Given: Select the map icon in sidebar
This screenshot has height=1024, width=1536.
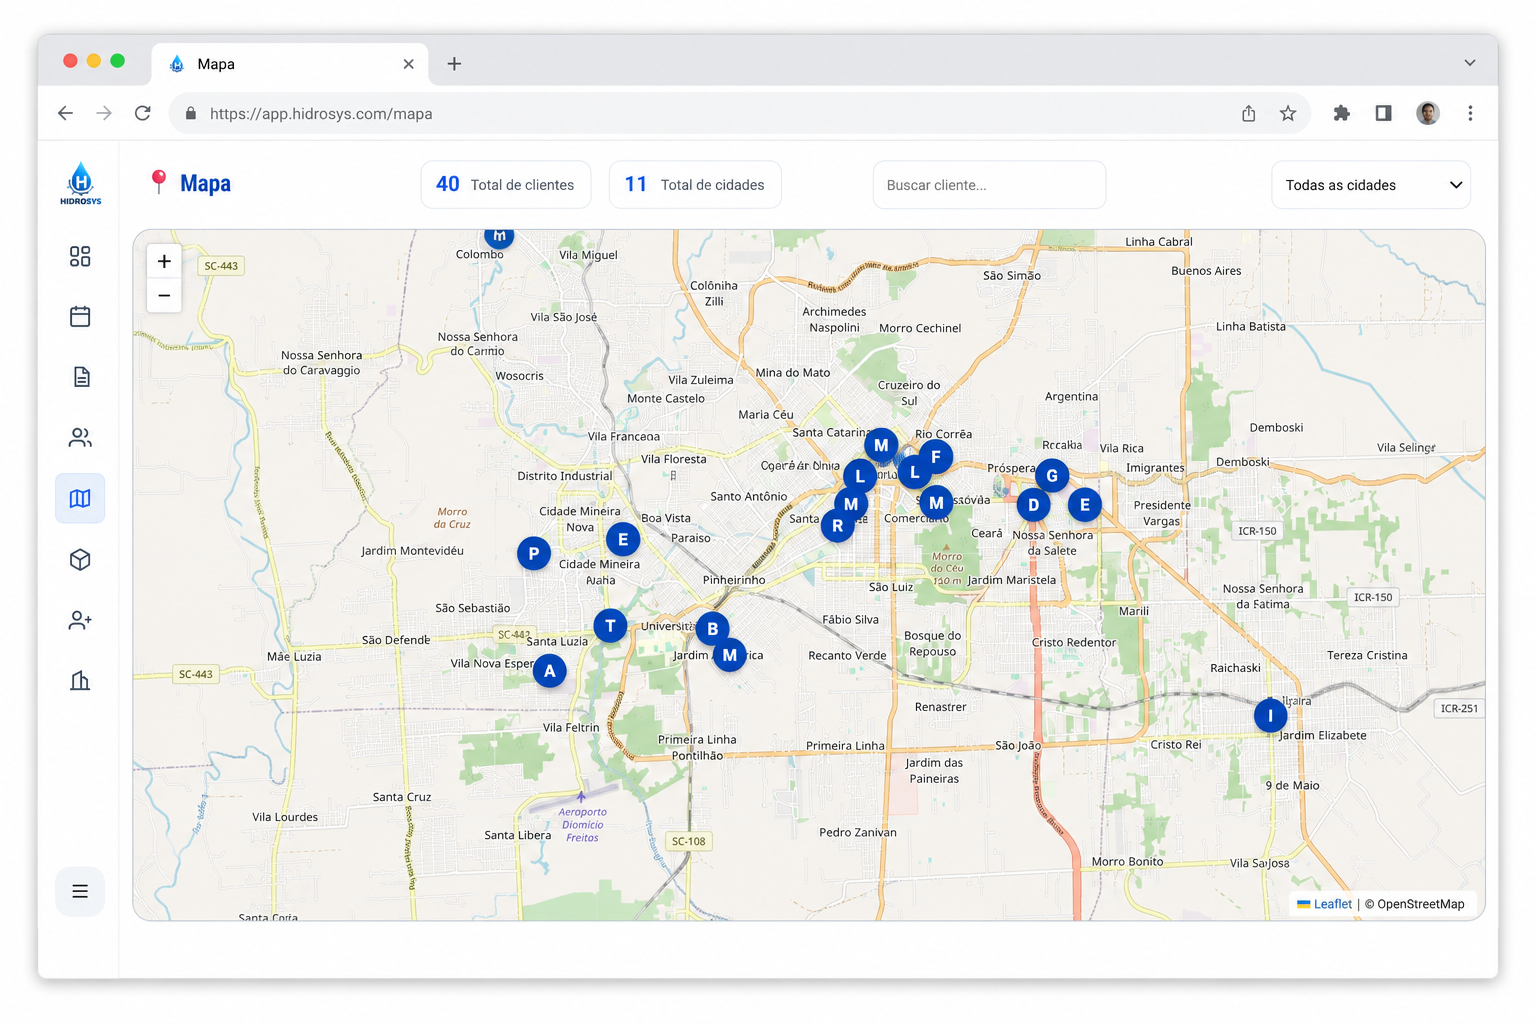Looking at the screenshot, I should coord(80,498).
